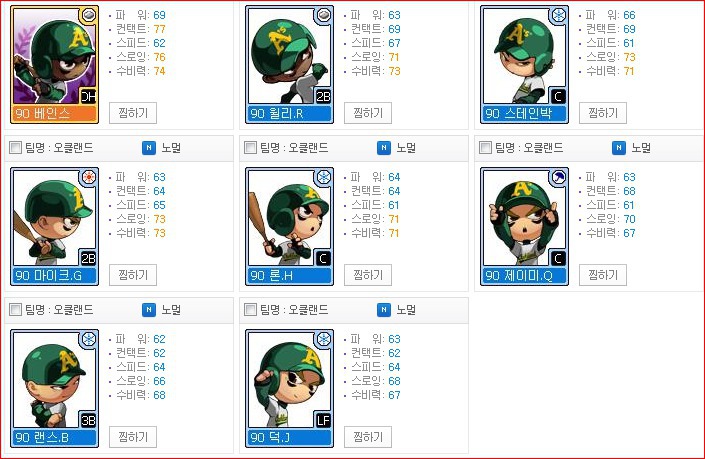The width and height of the screenshot is (705, 459).
Task: Click the umbrella icon on 제이미.Q card
Action: click(x=559, y=177)
